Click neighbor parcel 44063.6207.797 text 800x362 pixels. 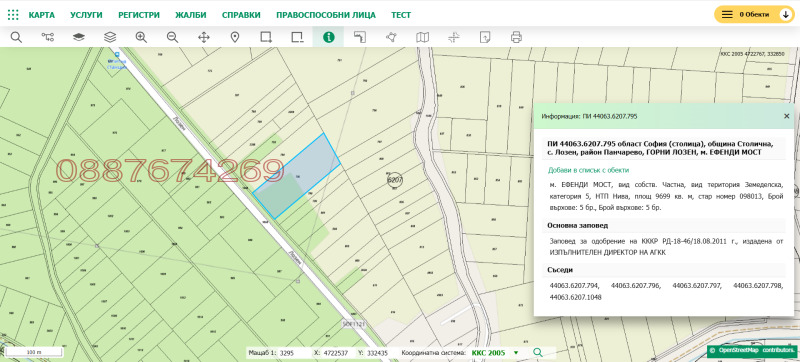coord(697,286)
